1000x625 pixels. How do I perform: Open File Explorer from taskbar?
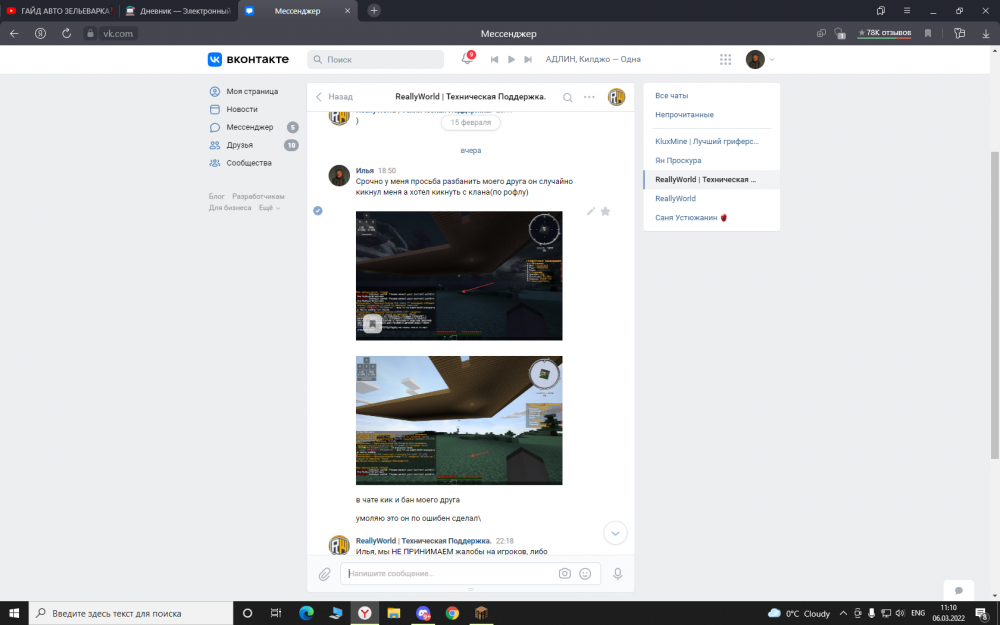(x=393, y=613)
